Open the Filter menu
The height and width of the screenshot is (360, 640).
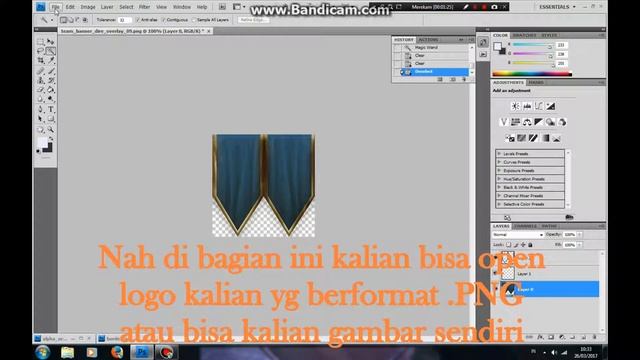point(144,7)
